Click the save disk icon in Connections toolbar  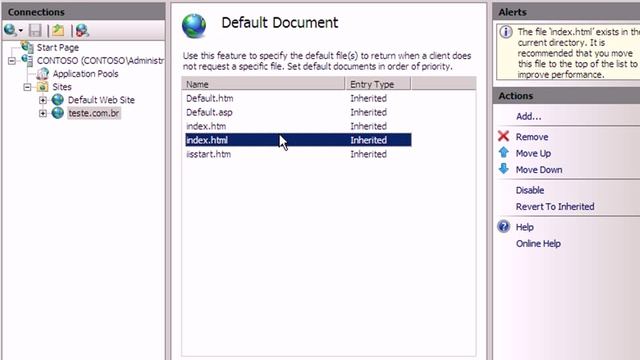click(35, 30)
